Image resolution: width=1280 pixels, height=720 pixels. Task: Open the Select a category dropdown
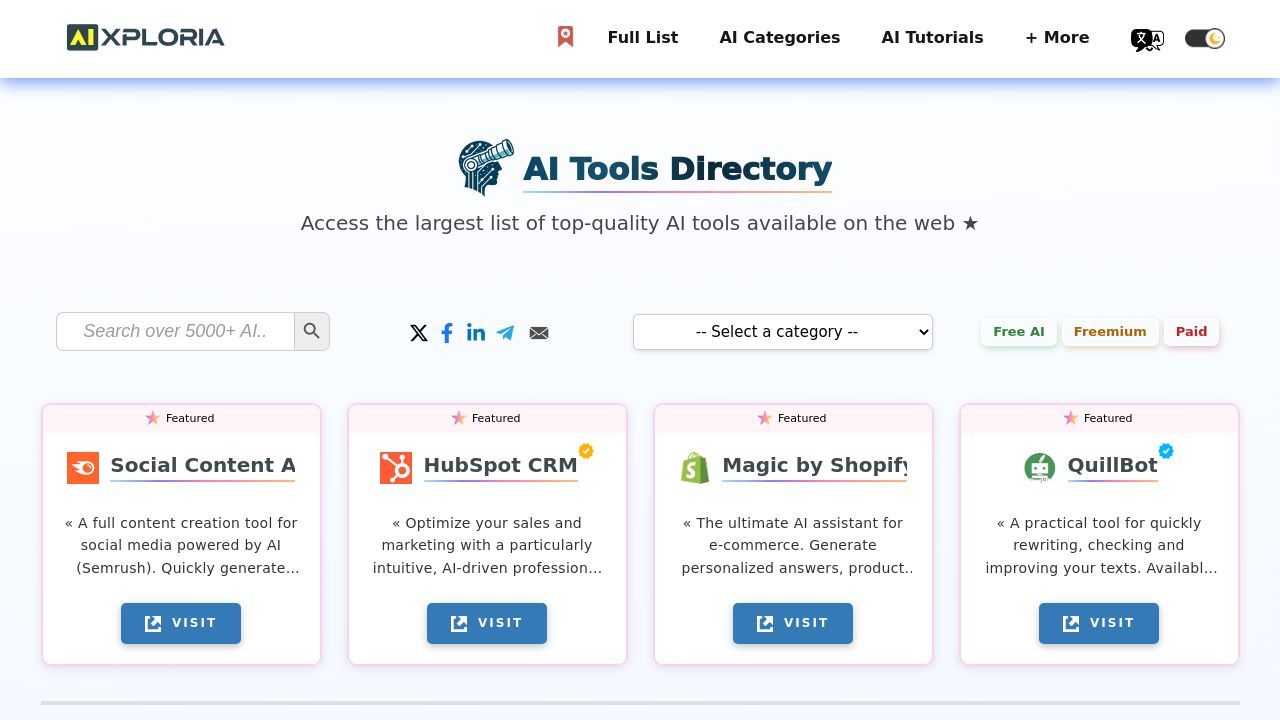pyautogui.click(x=782, y=332)
